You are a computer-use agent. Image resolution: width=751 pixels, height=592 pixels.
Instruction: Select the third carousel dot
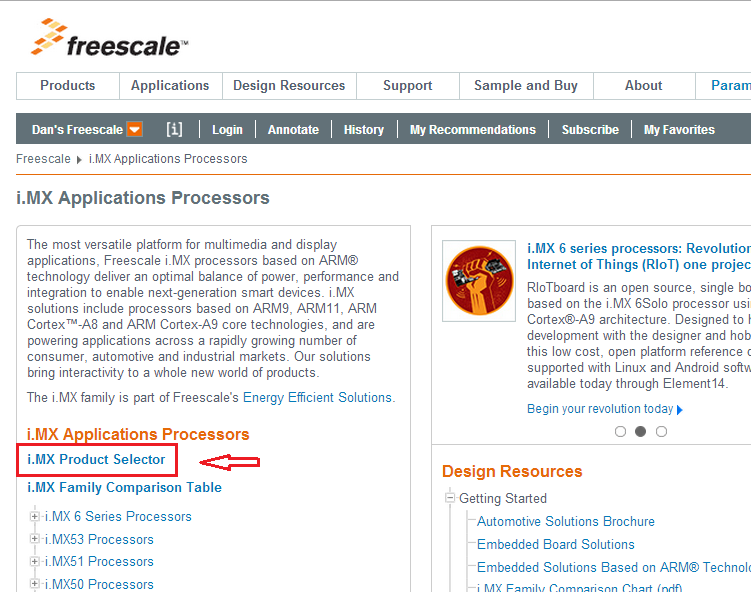(x=661, y=432)
